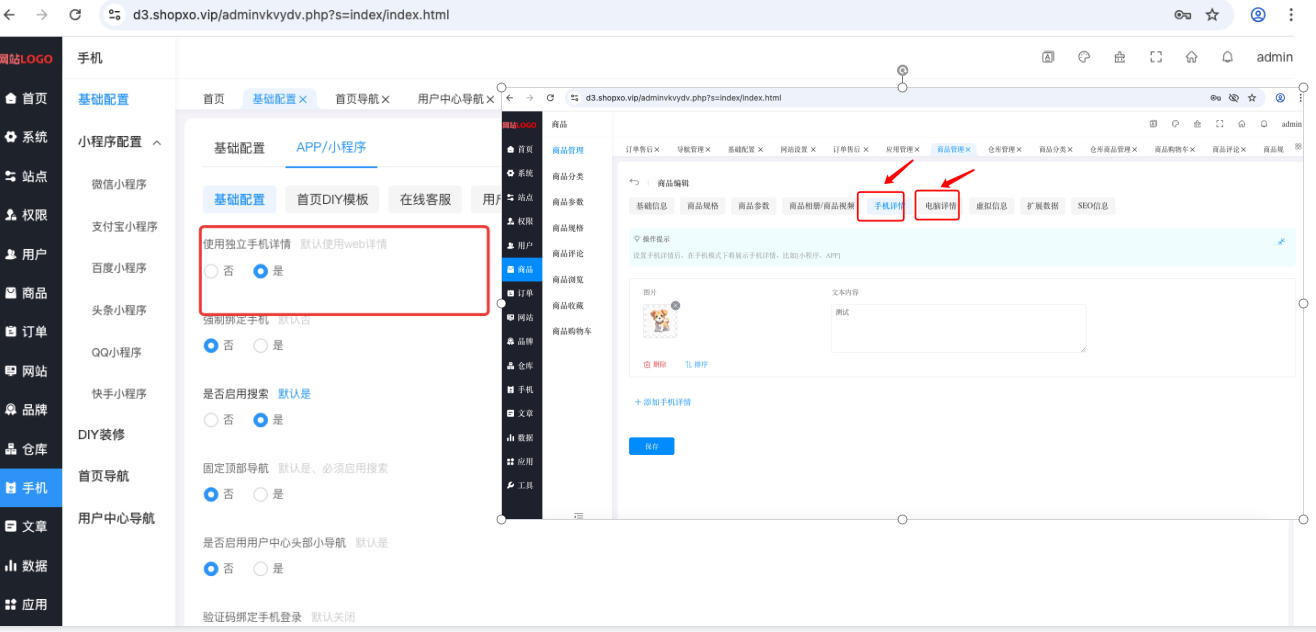
Task: Collapse the 小程序配置 submenu
Action: [x=157, y=142]
